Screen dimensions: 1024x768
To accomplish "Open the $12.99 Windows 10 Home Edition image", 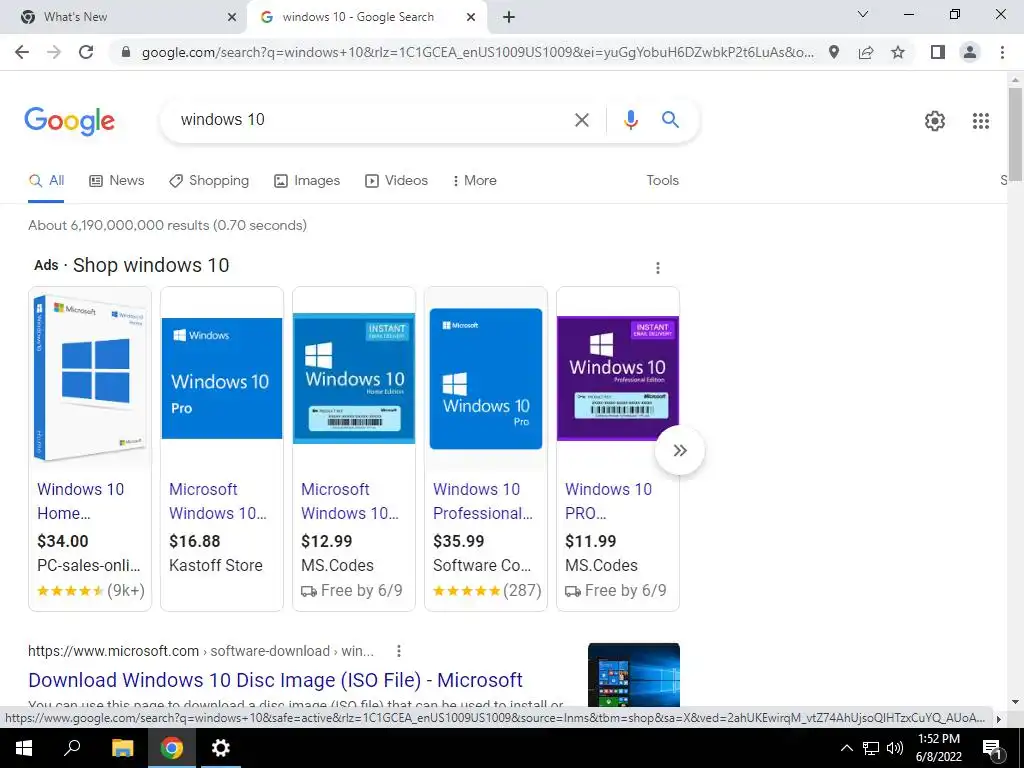I will click(354, 378).
